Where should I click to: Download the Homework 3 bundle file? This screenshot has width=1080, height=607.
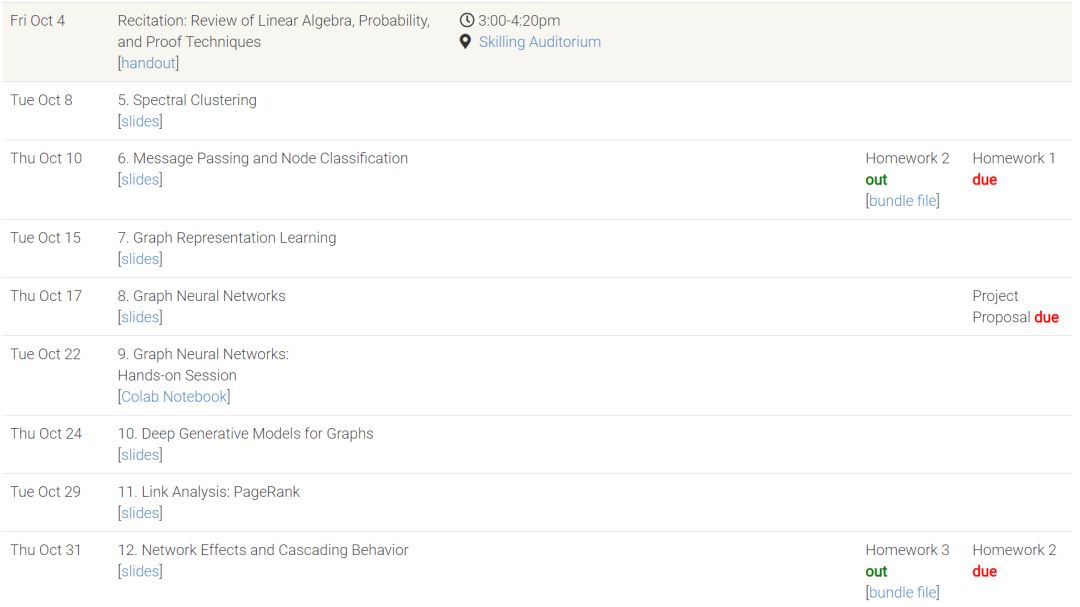[902, 592]
